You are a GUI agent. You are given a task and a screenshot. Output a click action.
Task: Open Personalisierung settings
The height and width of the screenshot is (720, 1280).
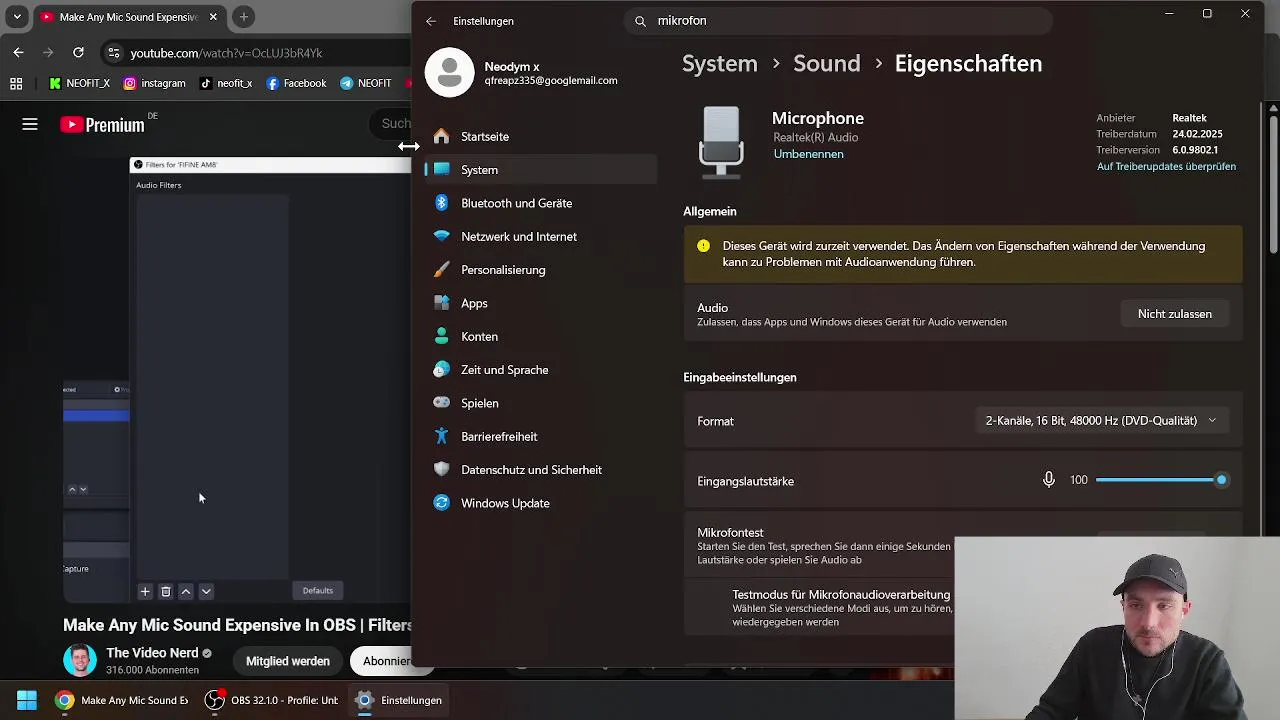[x=540, y=270]
